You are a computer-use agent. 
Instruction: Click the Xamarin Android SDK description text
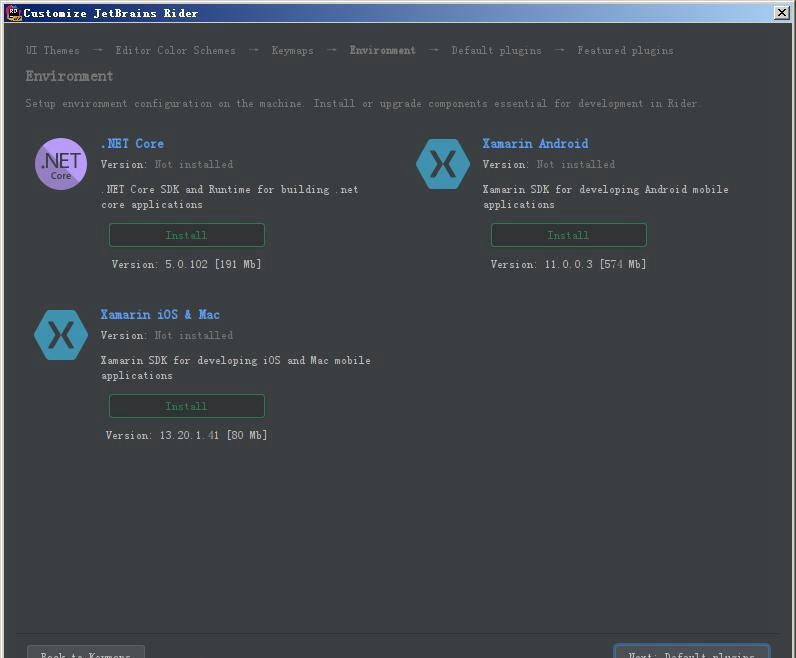point(606,197)
